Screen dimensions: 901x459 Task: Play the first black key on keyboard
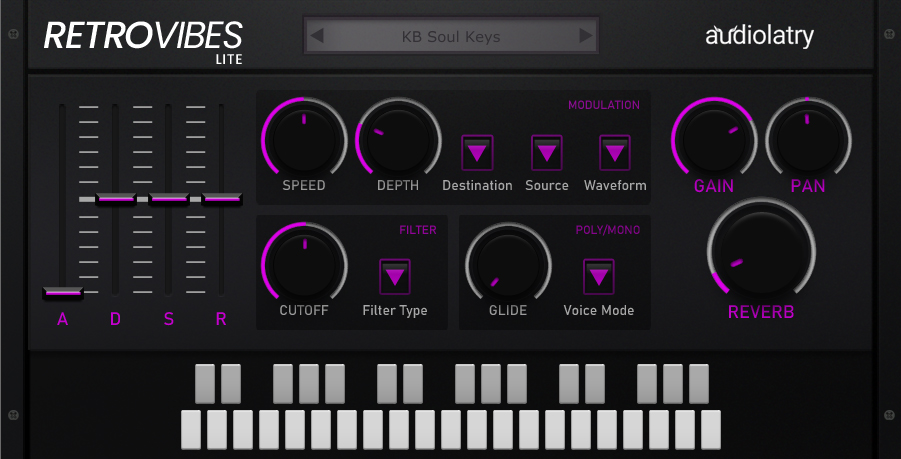tap(205, 383)
